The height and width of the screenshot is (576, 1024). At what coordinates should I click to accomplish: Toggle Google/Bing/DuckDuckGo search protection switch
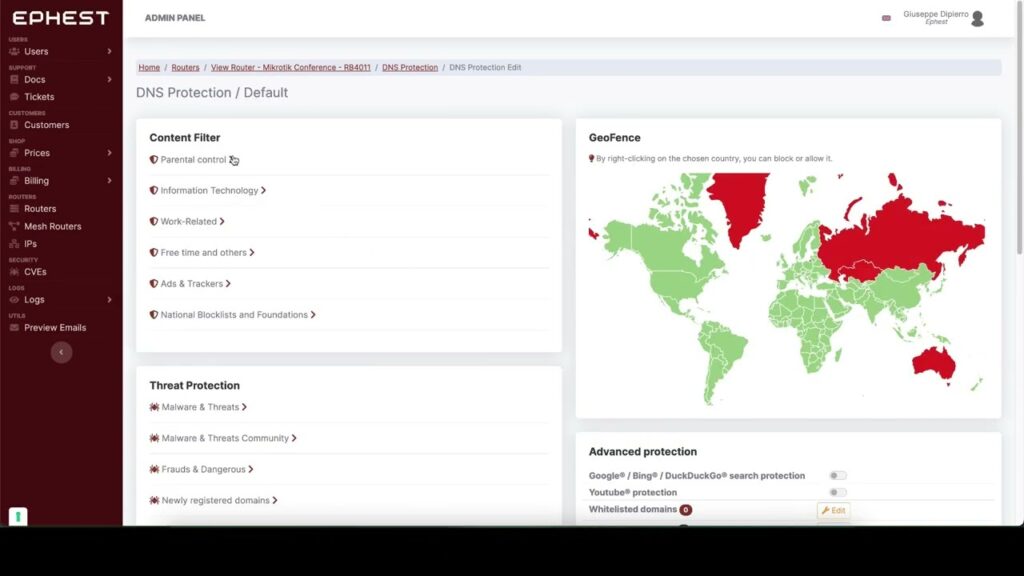coord(838,475)
